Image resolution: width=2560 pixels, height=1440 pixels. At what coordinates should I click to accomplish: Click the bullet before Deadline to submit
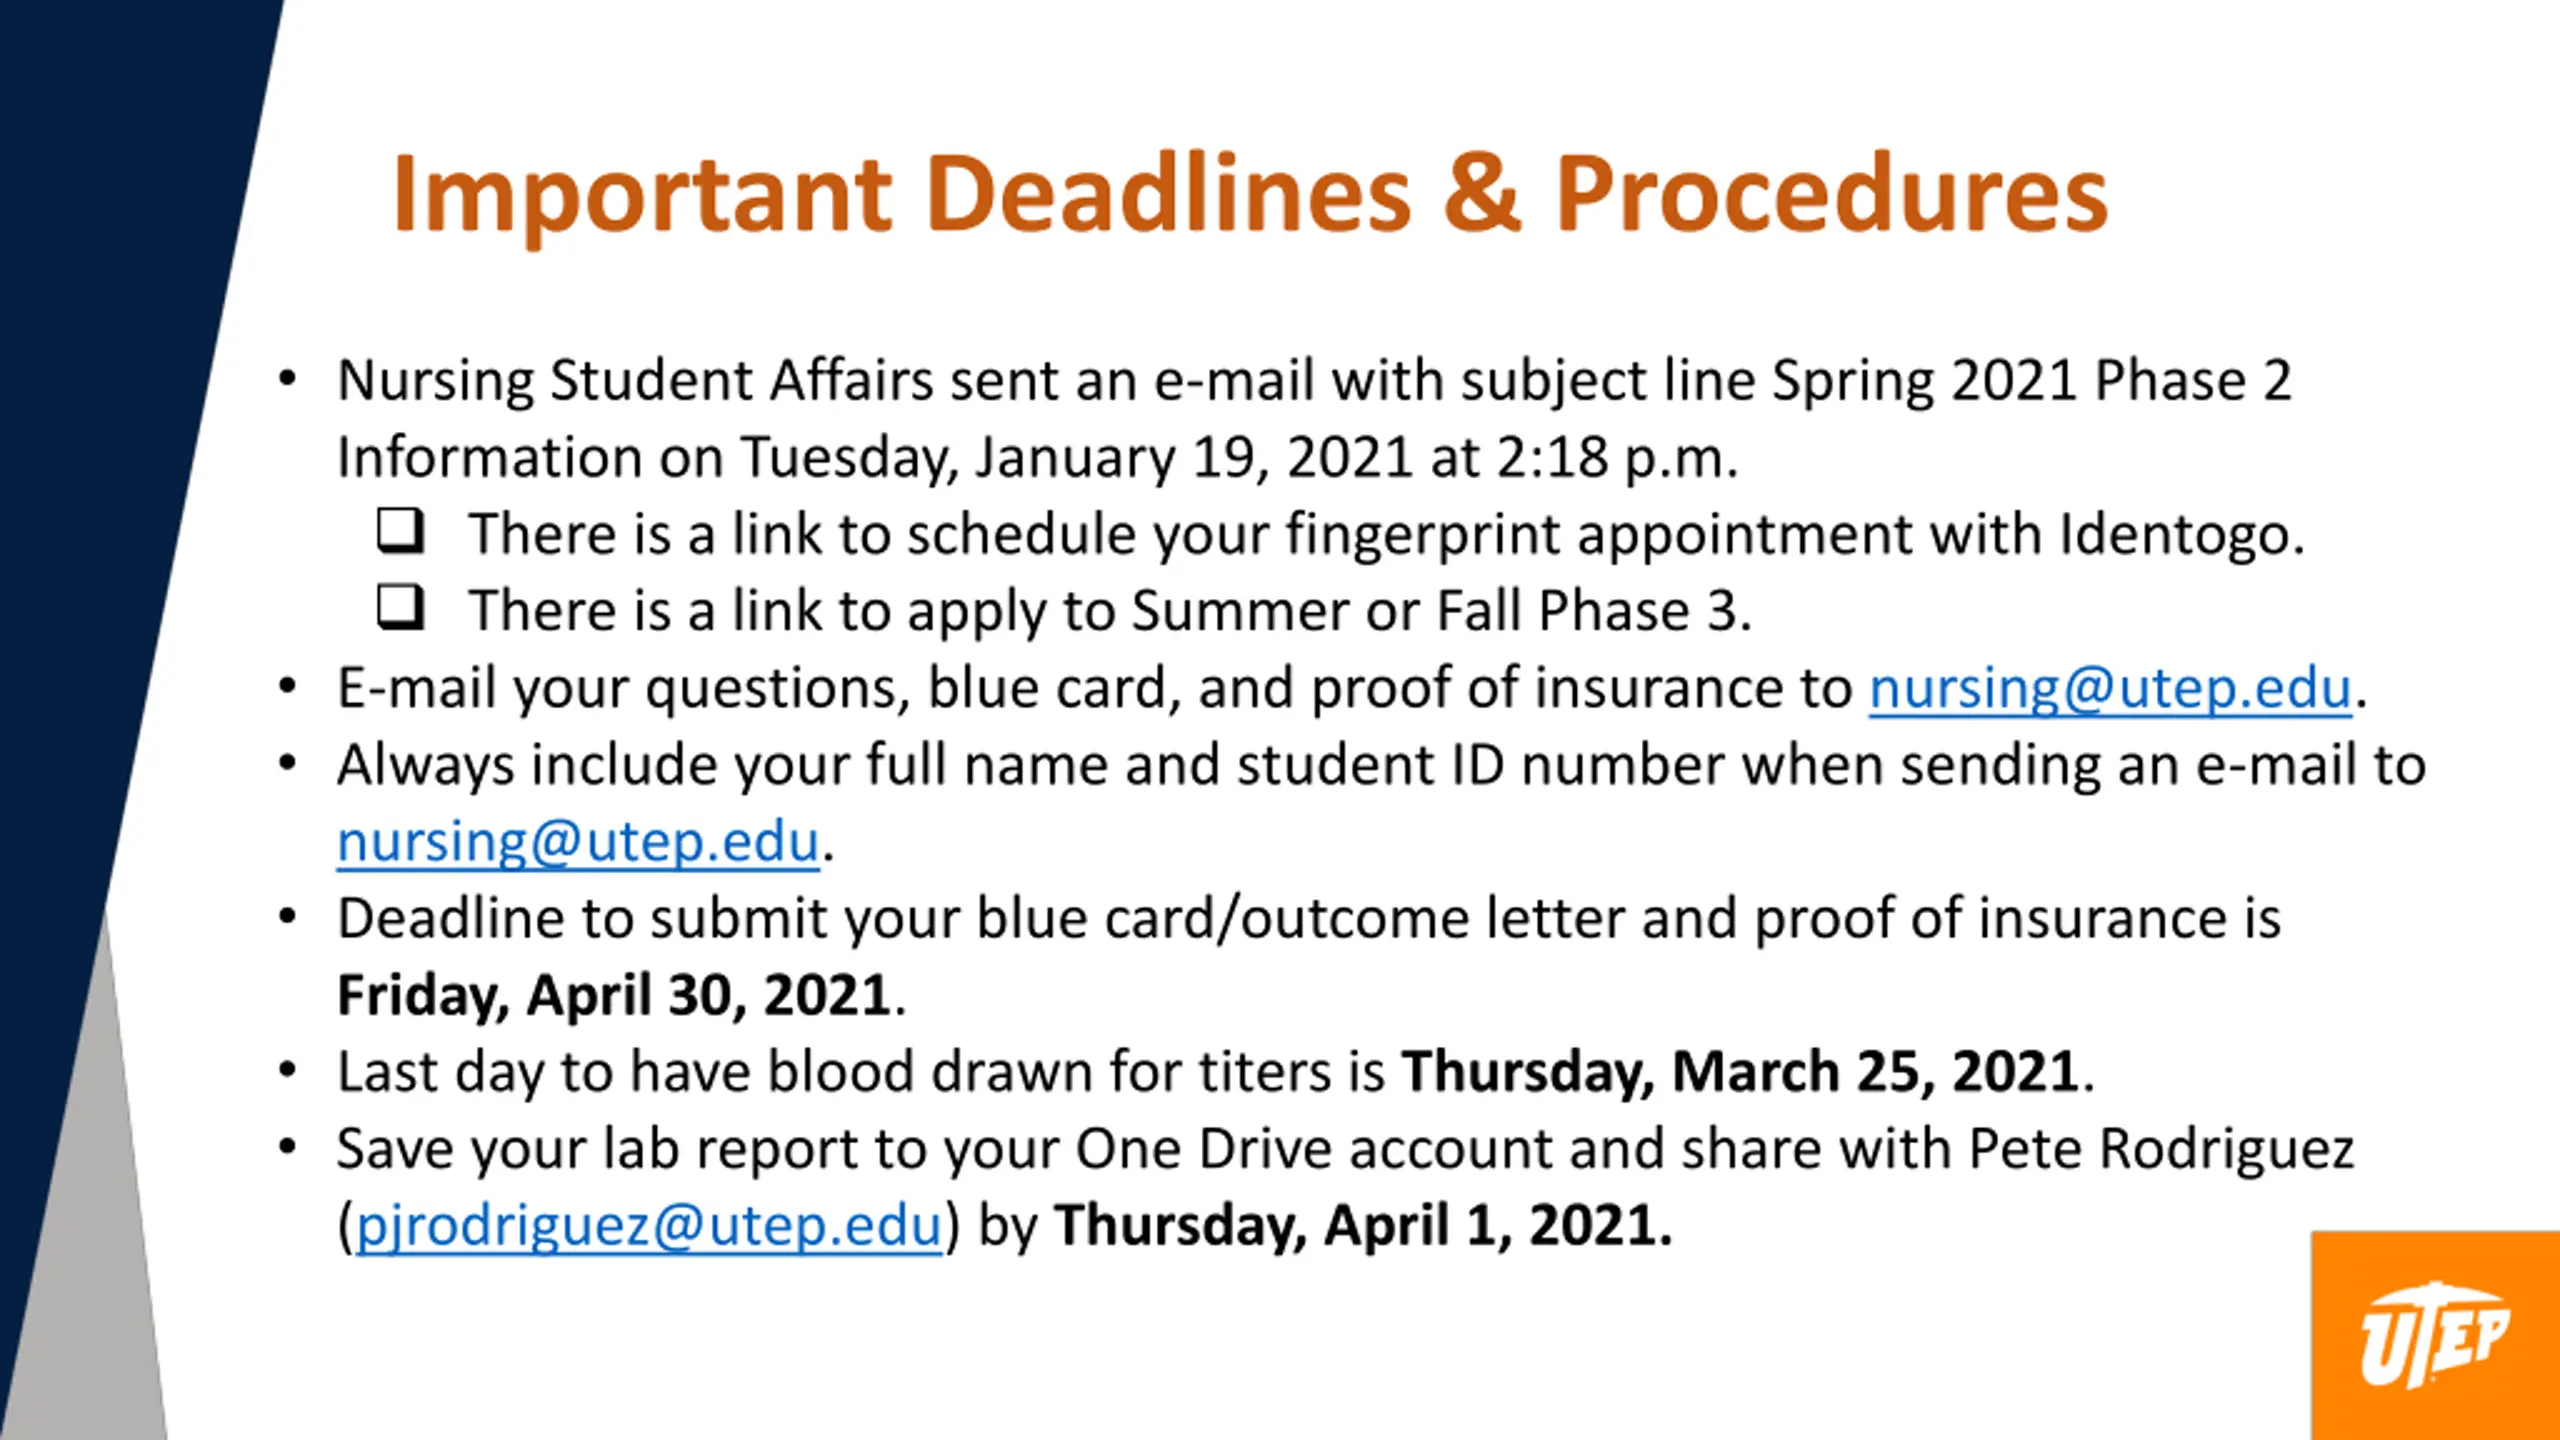coord(288,918)
